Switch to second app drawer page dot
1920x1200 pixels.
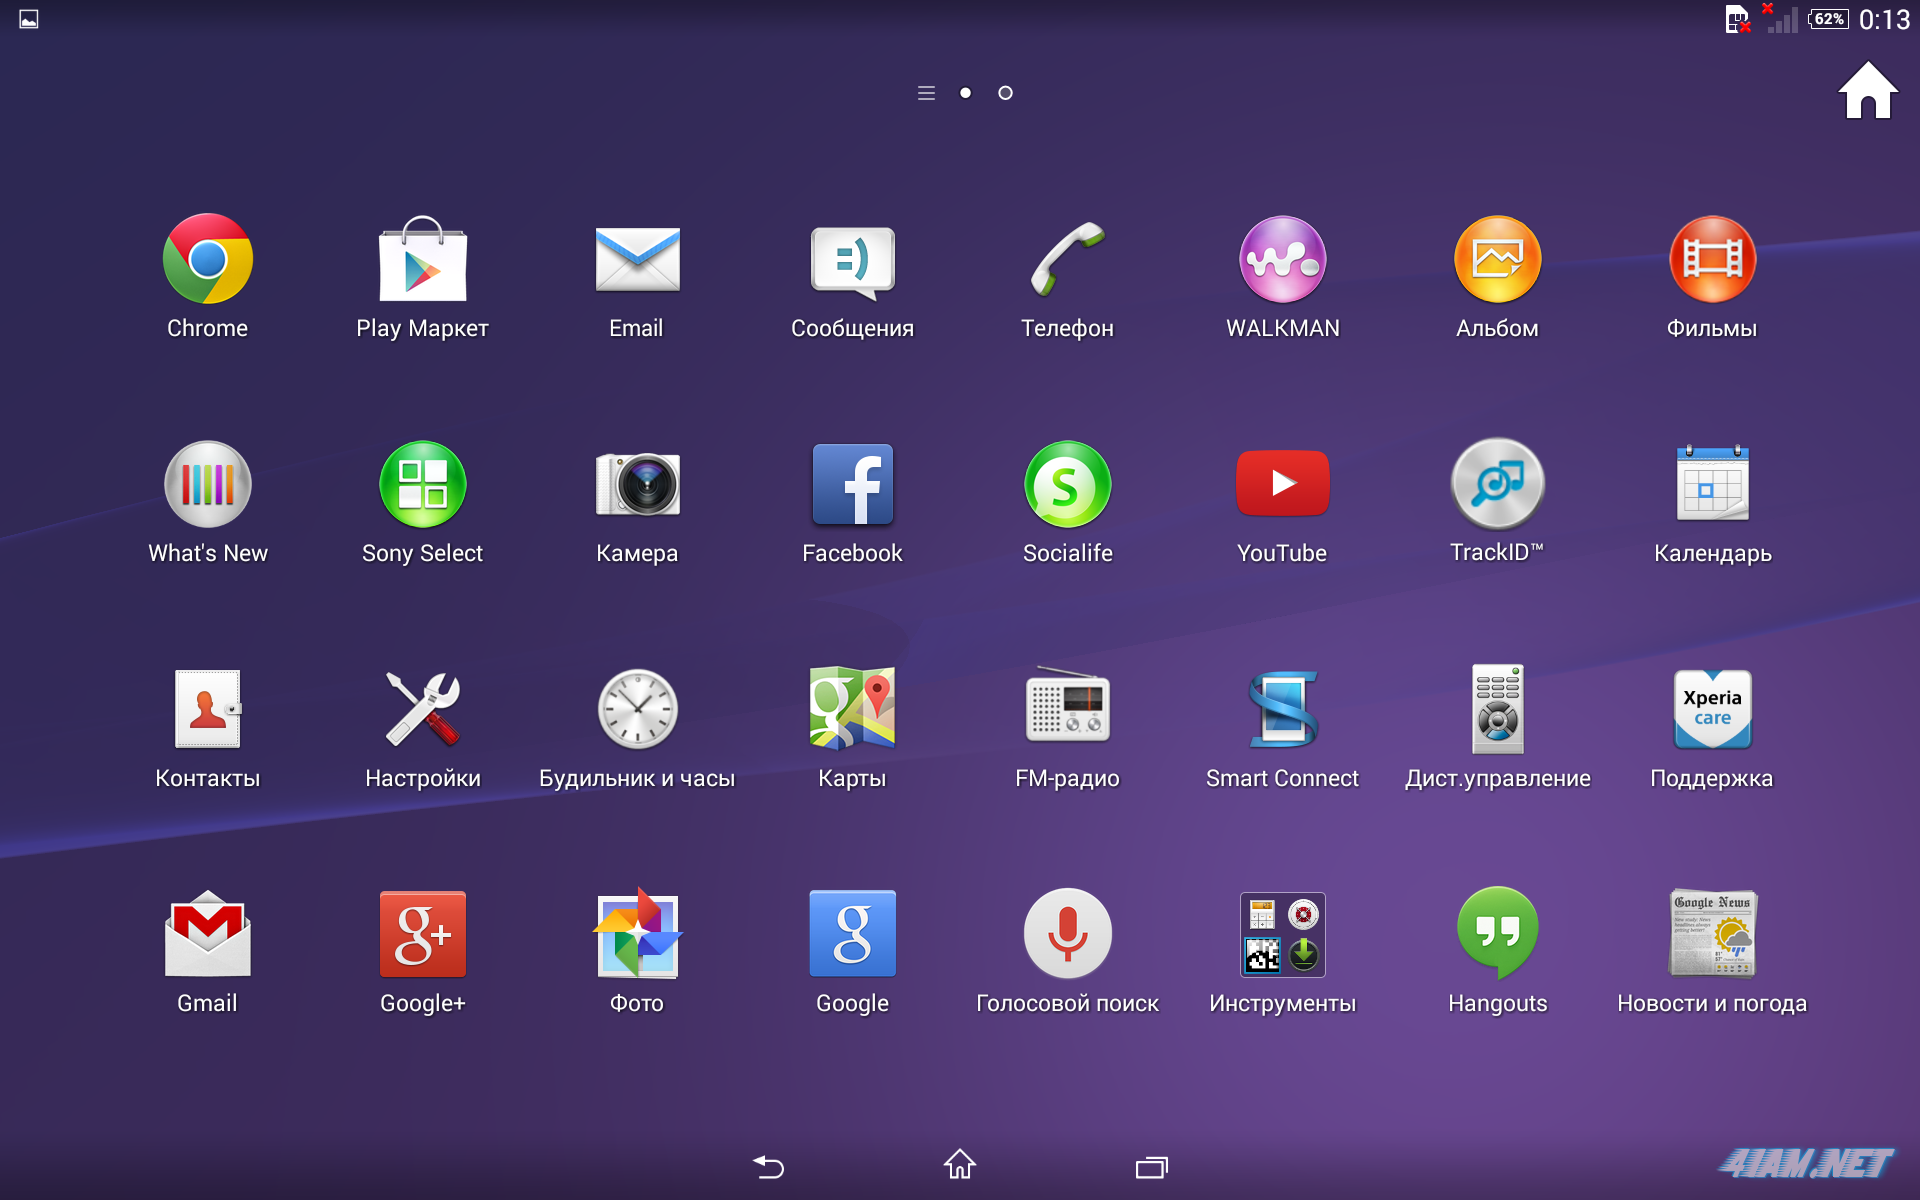1005,93
